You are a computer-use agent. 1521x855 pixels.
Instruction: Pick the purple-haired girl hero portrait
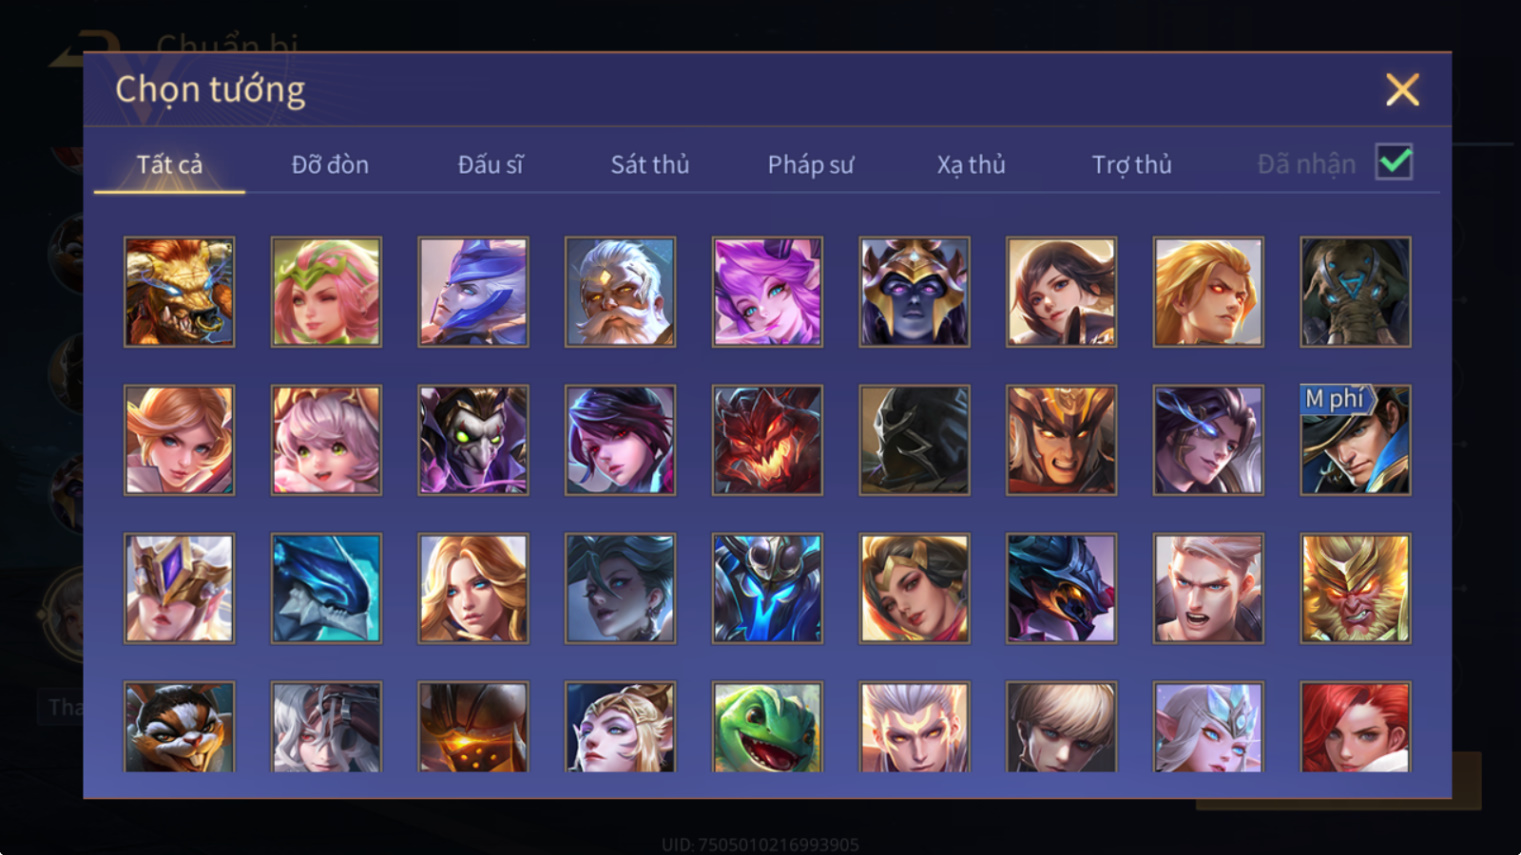[767, 292]
